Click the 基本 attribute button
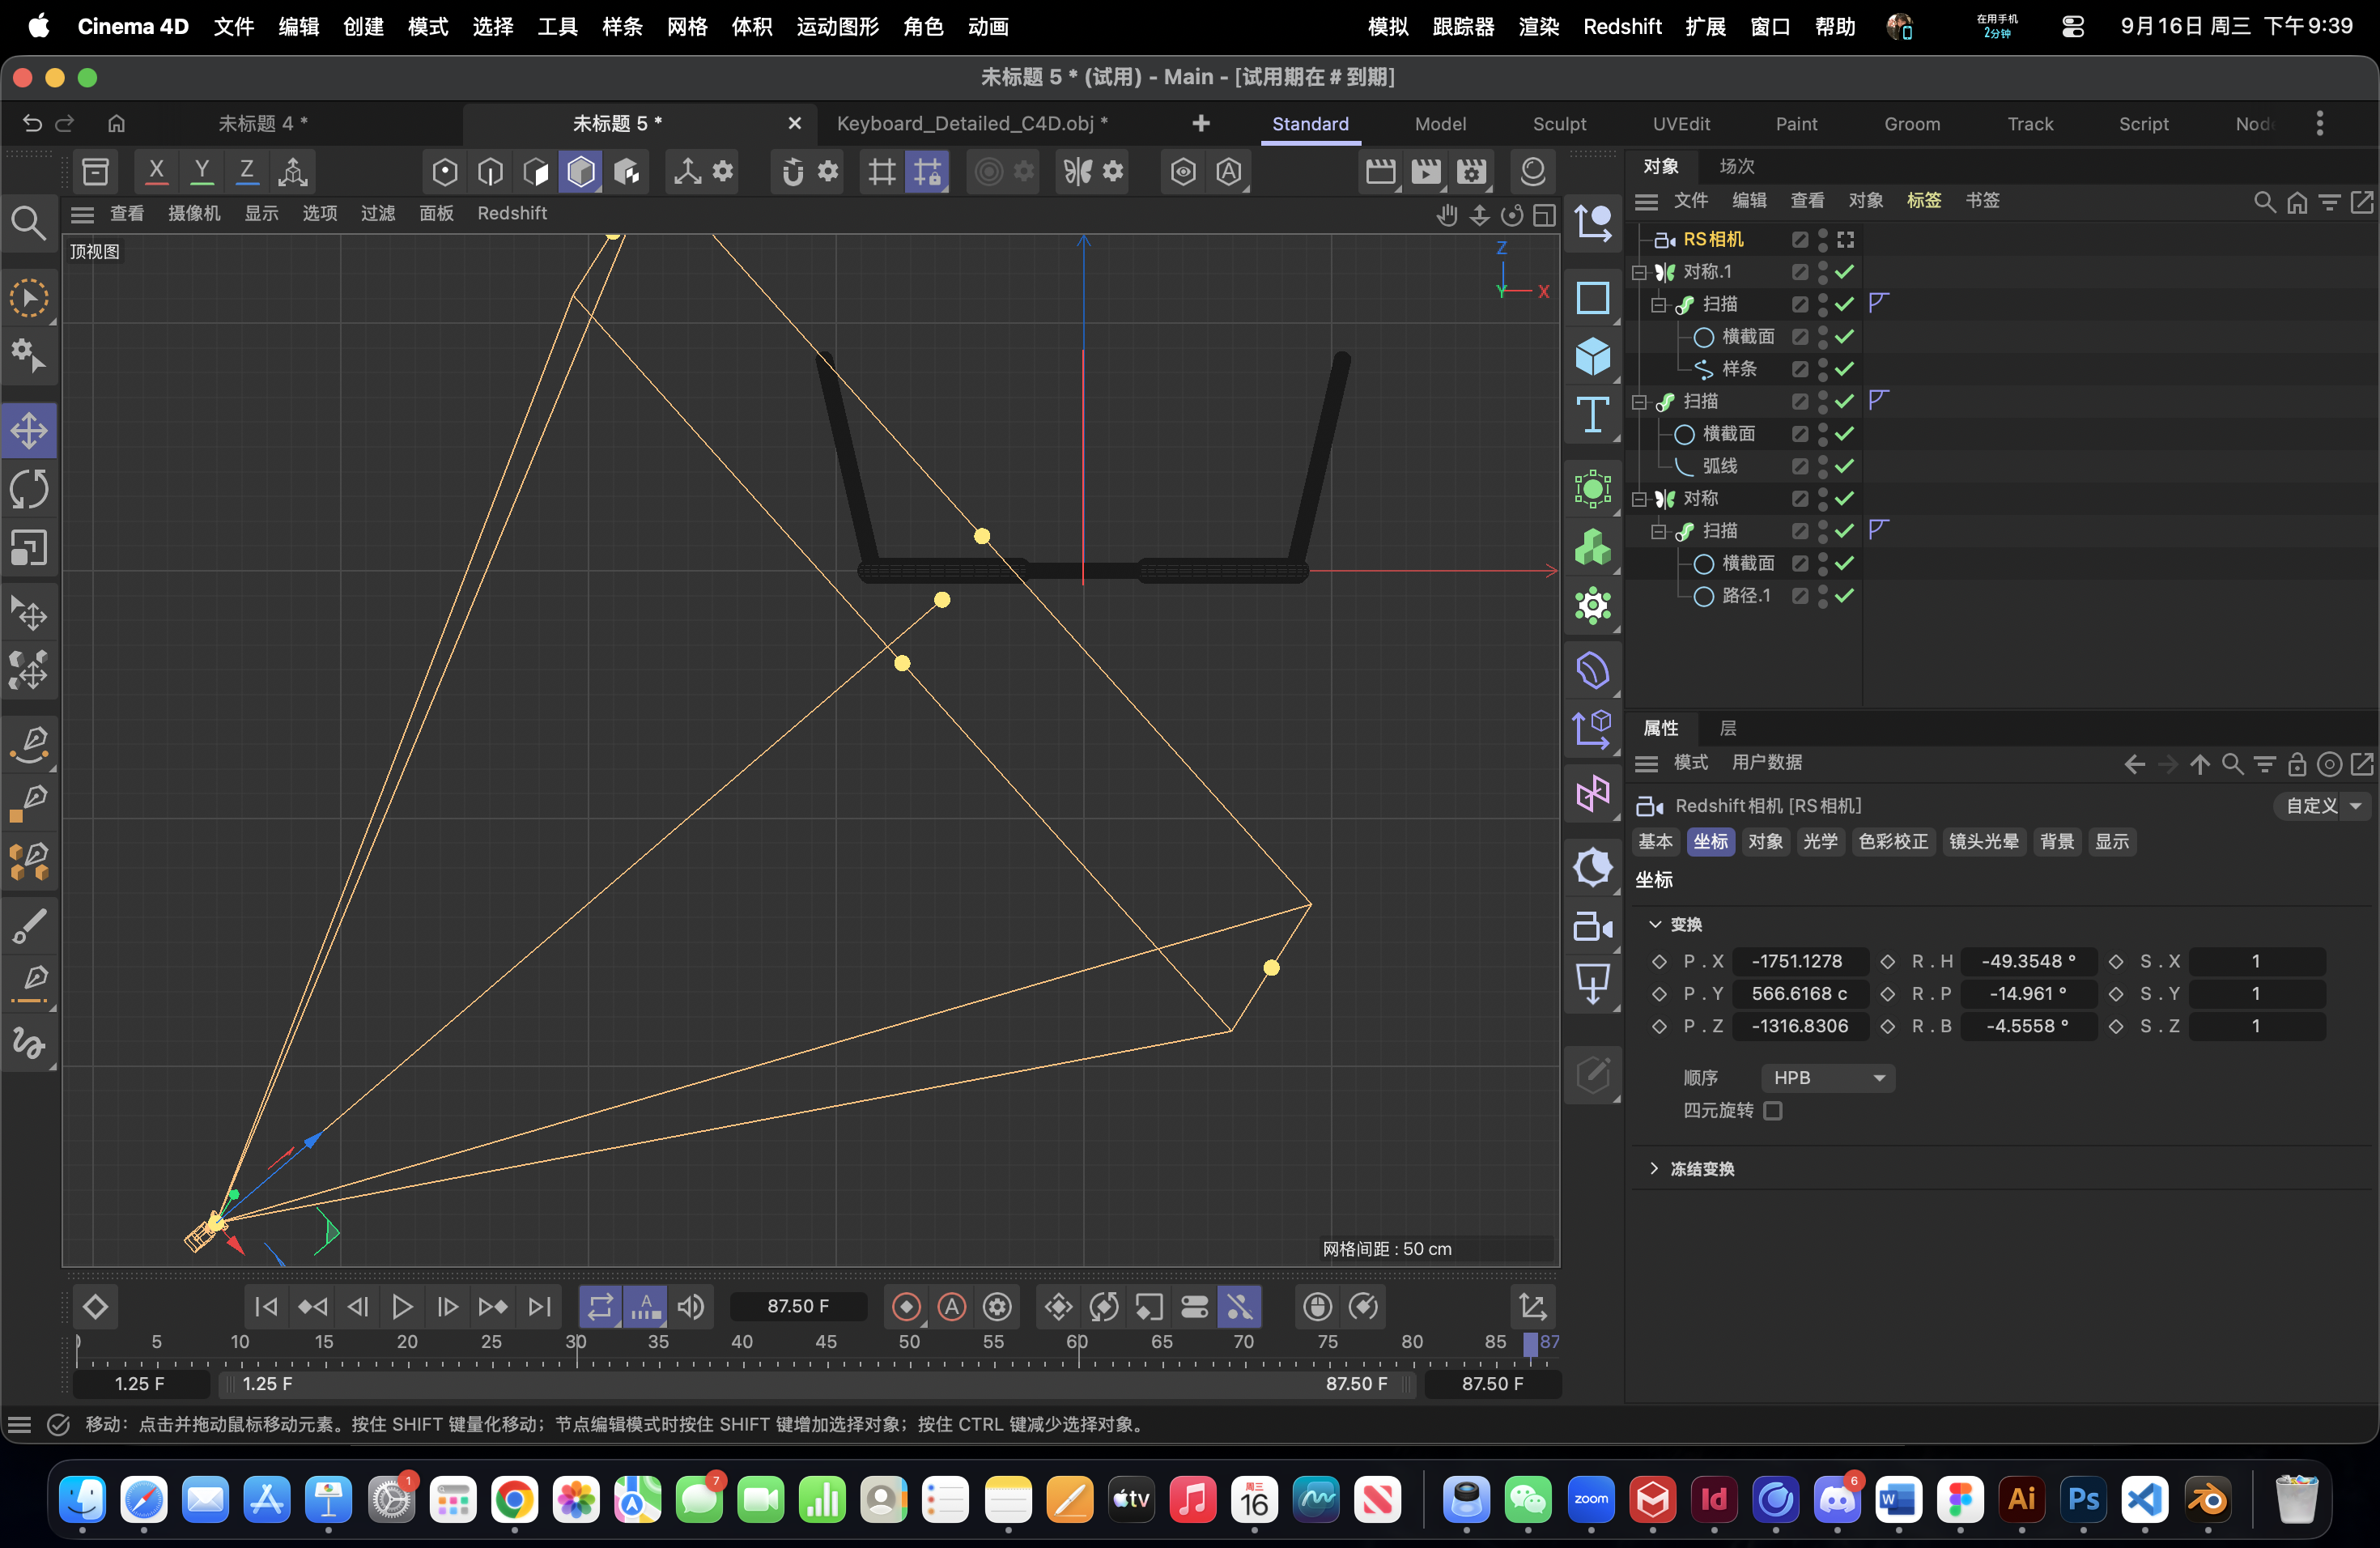The width and height of the screenshot is (2380, 1548). (x=1655, y=842)
